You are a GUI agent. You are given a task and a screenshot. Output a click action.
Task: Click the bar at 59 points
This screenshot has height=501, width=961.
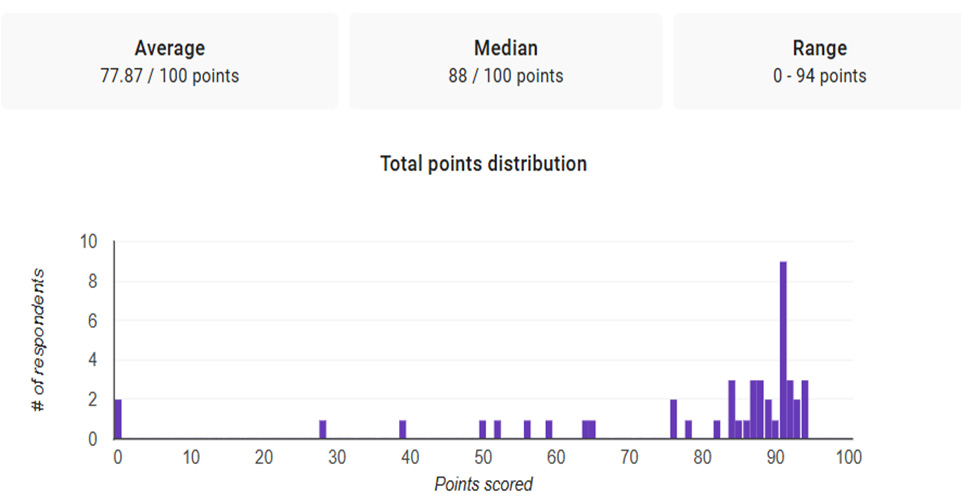tap(549, 429)
